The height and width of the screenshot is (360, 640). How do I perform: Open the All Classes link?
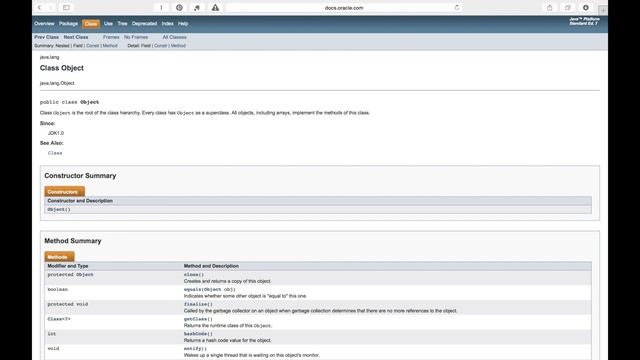174,37
